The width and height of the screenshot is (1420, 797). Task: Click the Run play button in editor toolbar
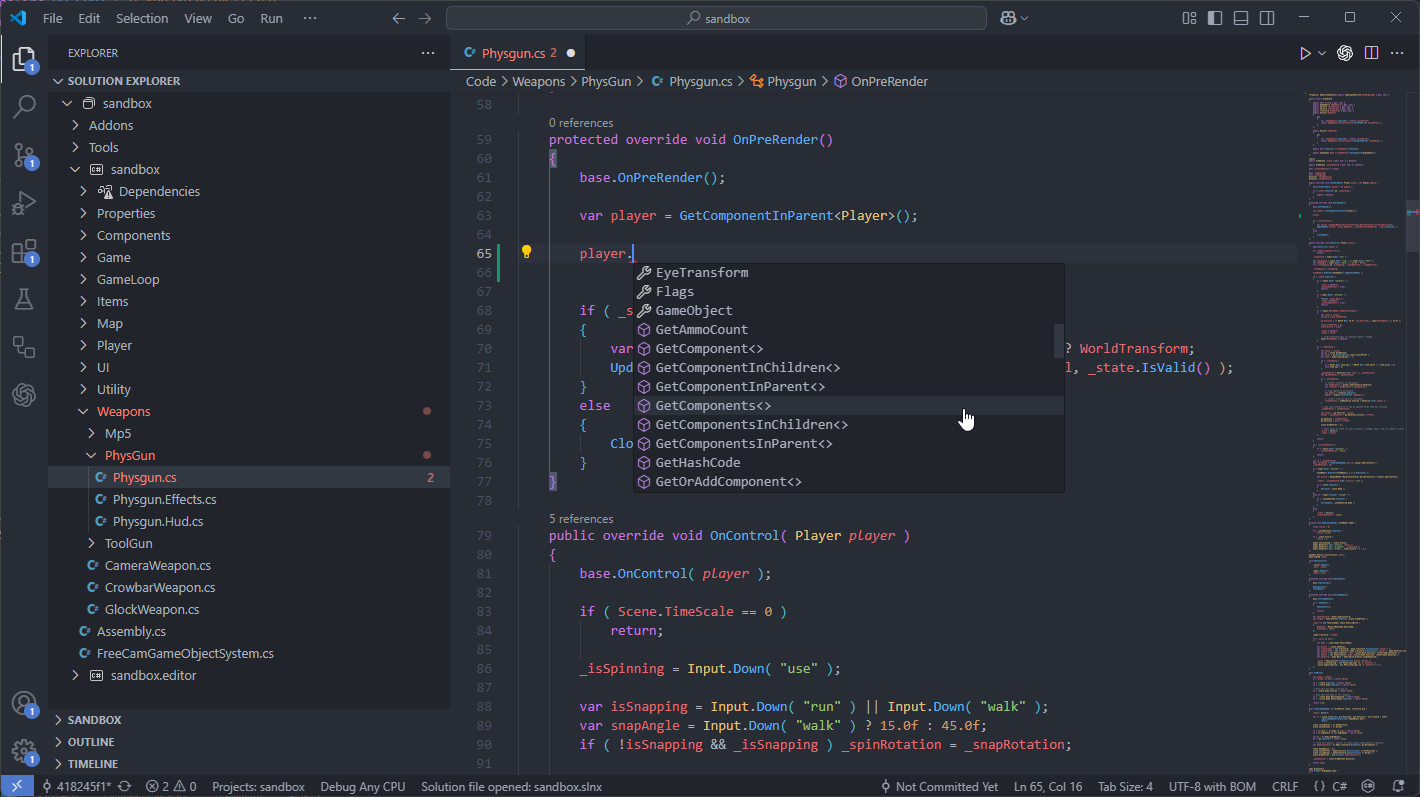click(x=1305, y=53)
